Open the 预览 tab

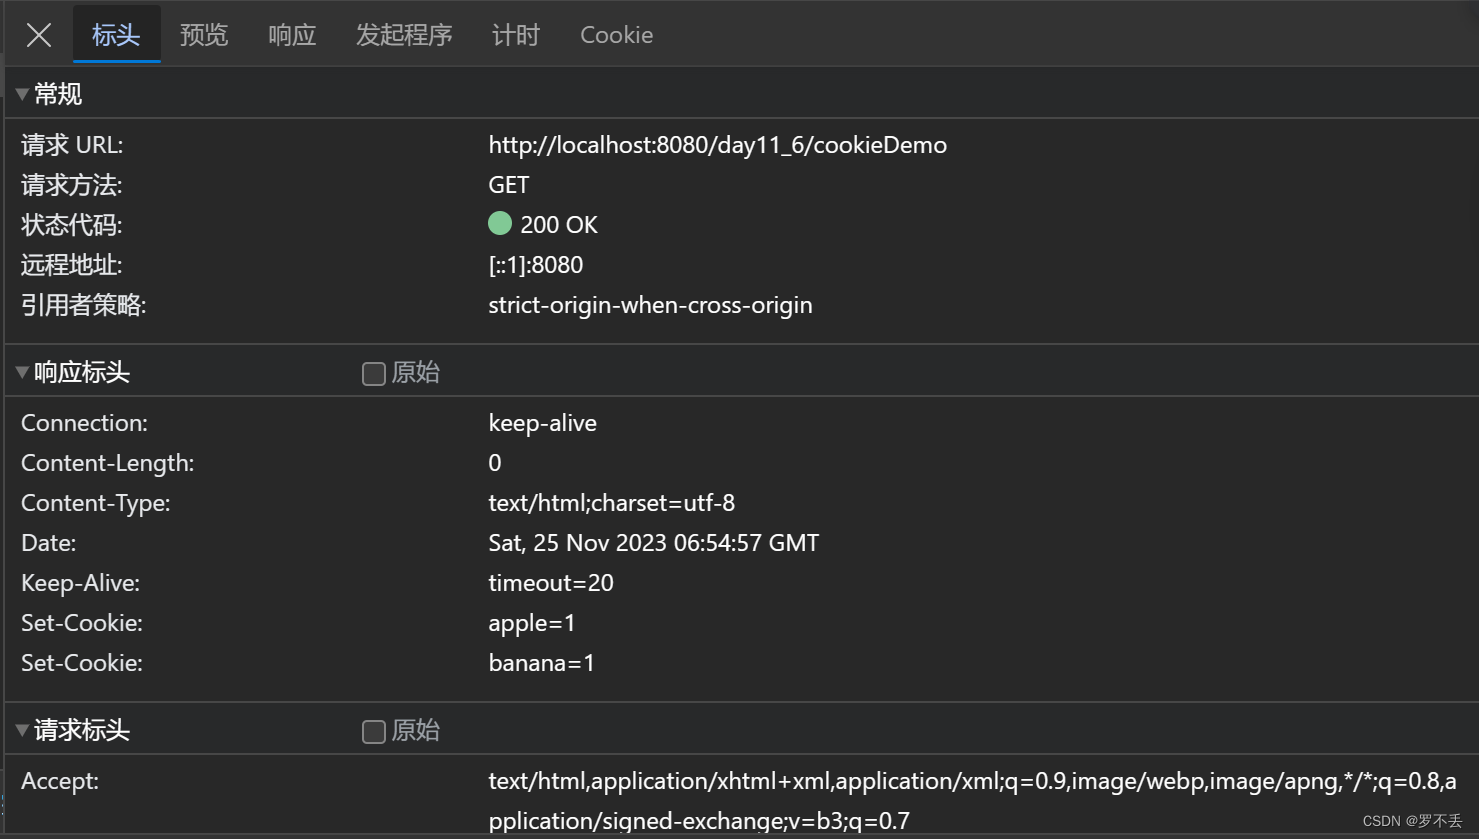[x=204, y=35]
